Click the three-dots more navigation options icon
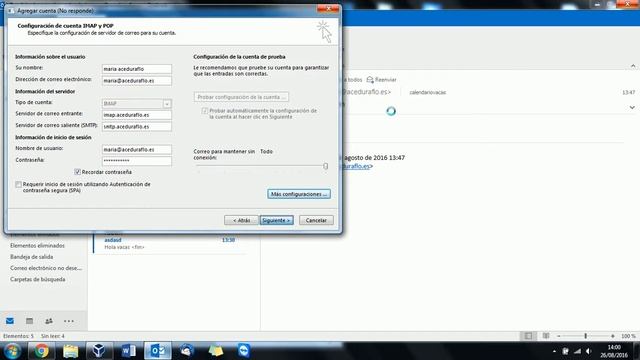This screenshot has height=360, width=640. coord(69,321)
